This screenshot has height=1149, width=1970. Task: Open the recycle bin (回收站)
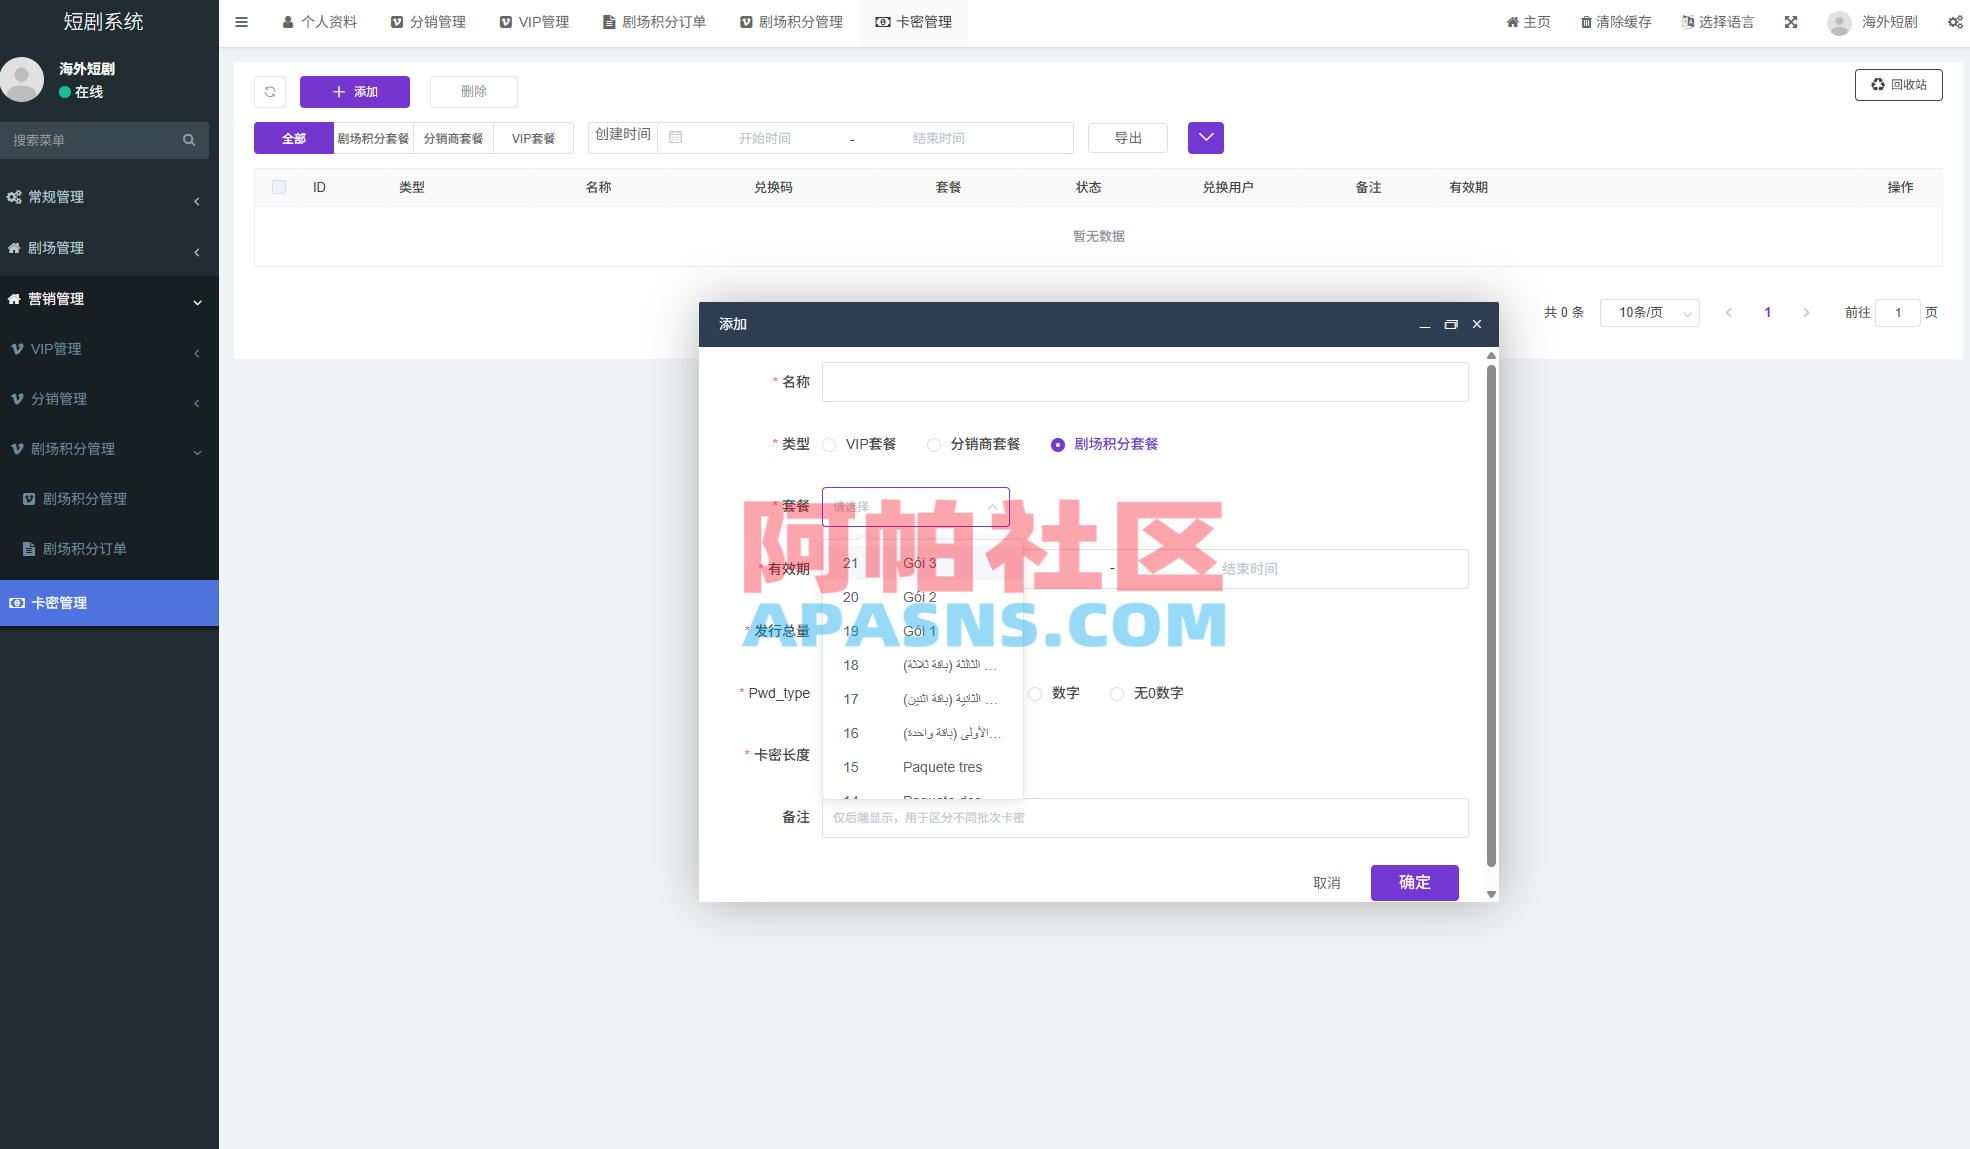(x=1897, y=84)
